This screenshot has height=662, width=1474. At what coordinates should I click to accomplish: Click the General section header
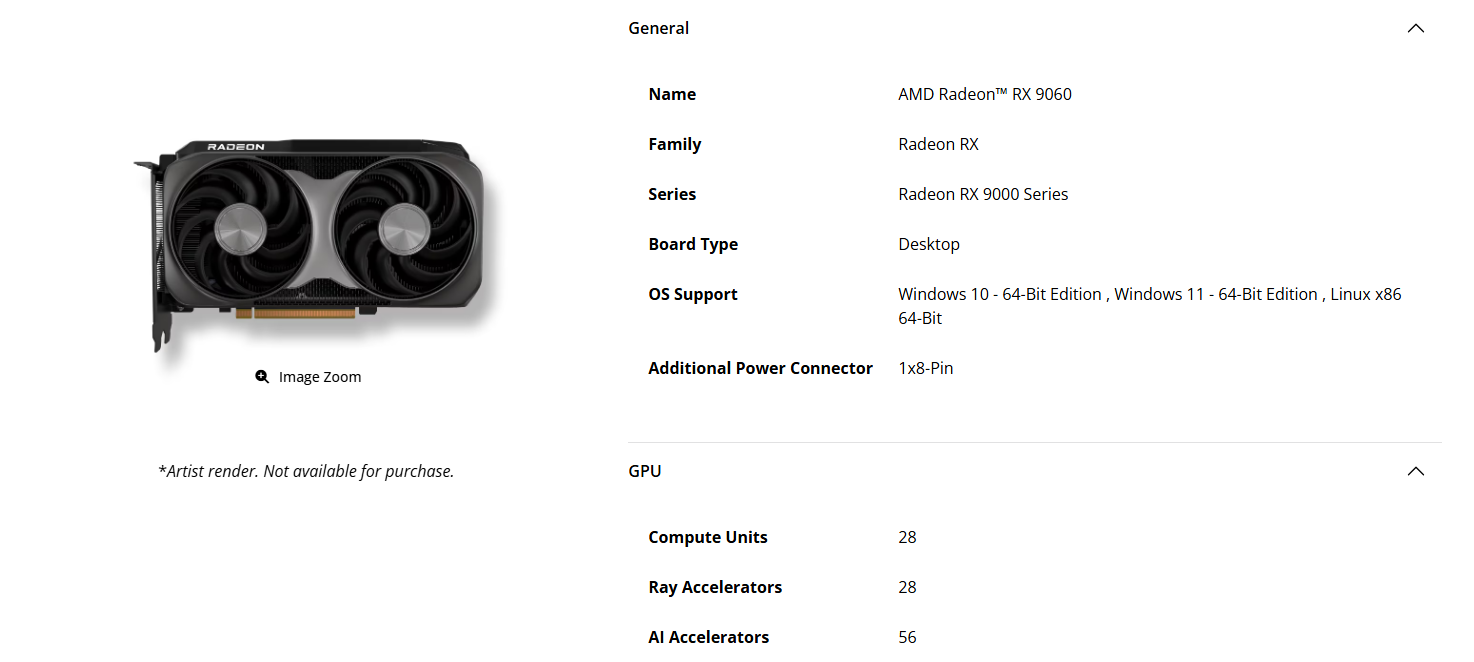click(x=659, y=28)
